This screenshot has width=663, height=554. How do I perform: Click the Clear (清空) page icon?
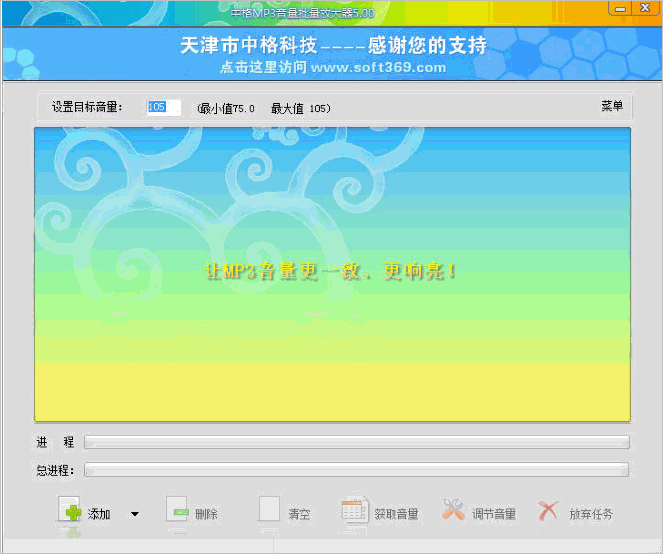click(269, 509)
